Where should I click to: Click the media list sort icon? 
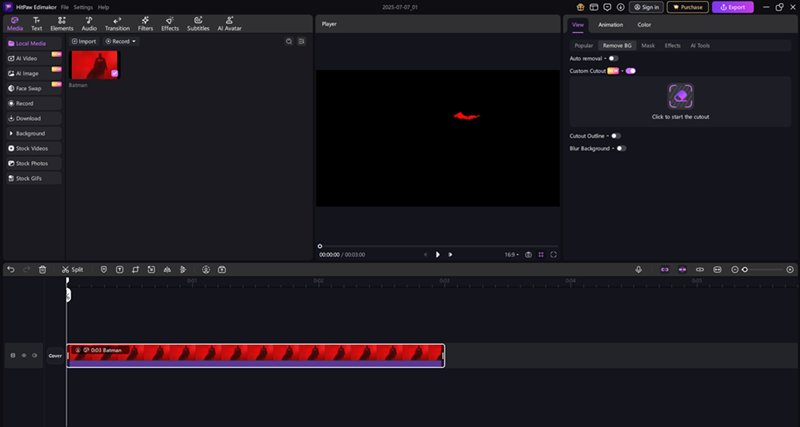[302, 41]
